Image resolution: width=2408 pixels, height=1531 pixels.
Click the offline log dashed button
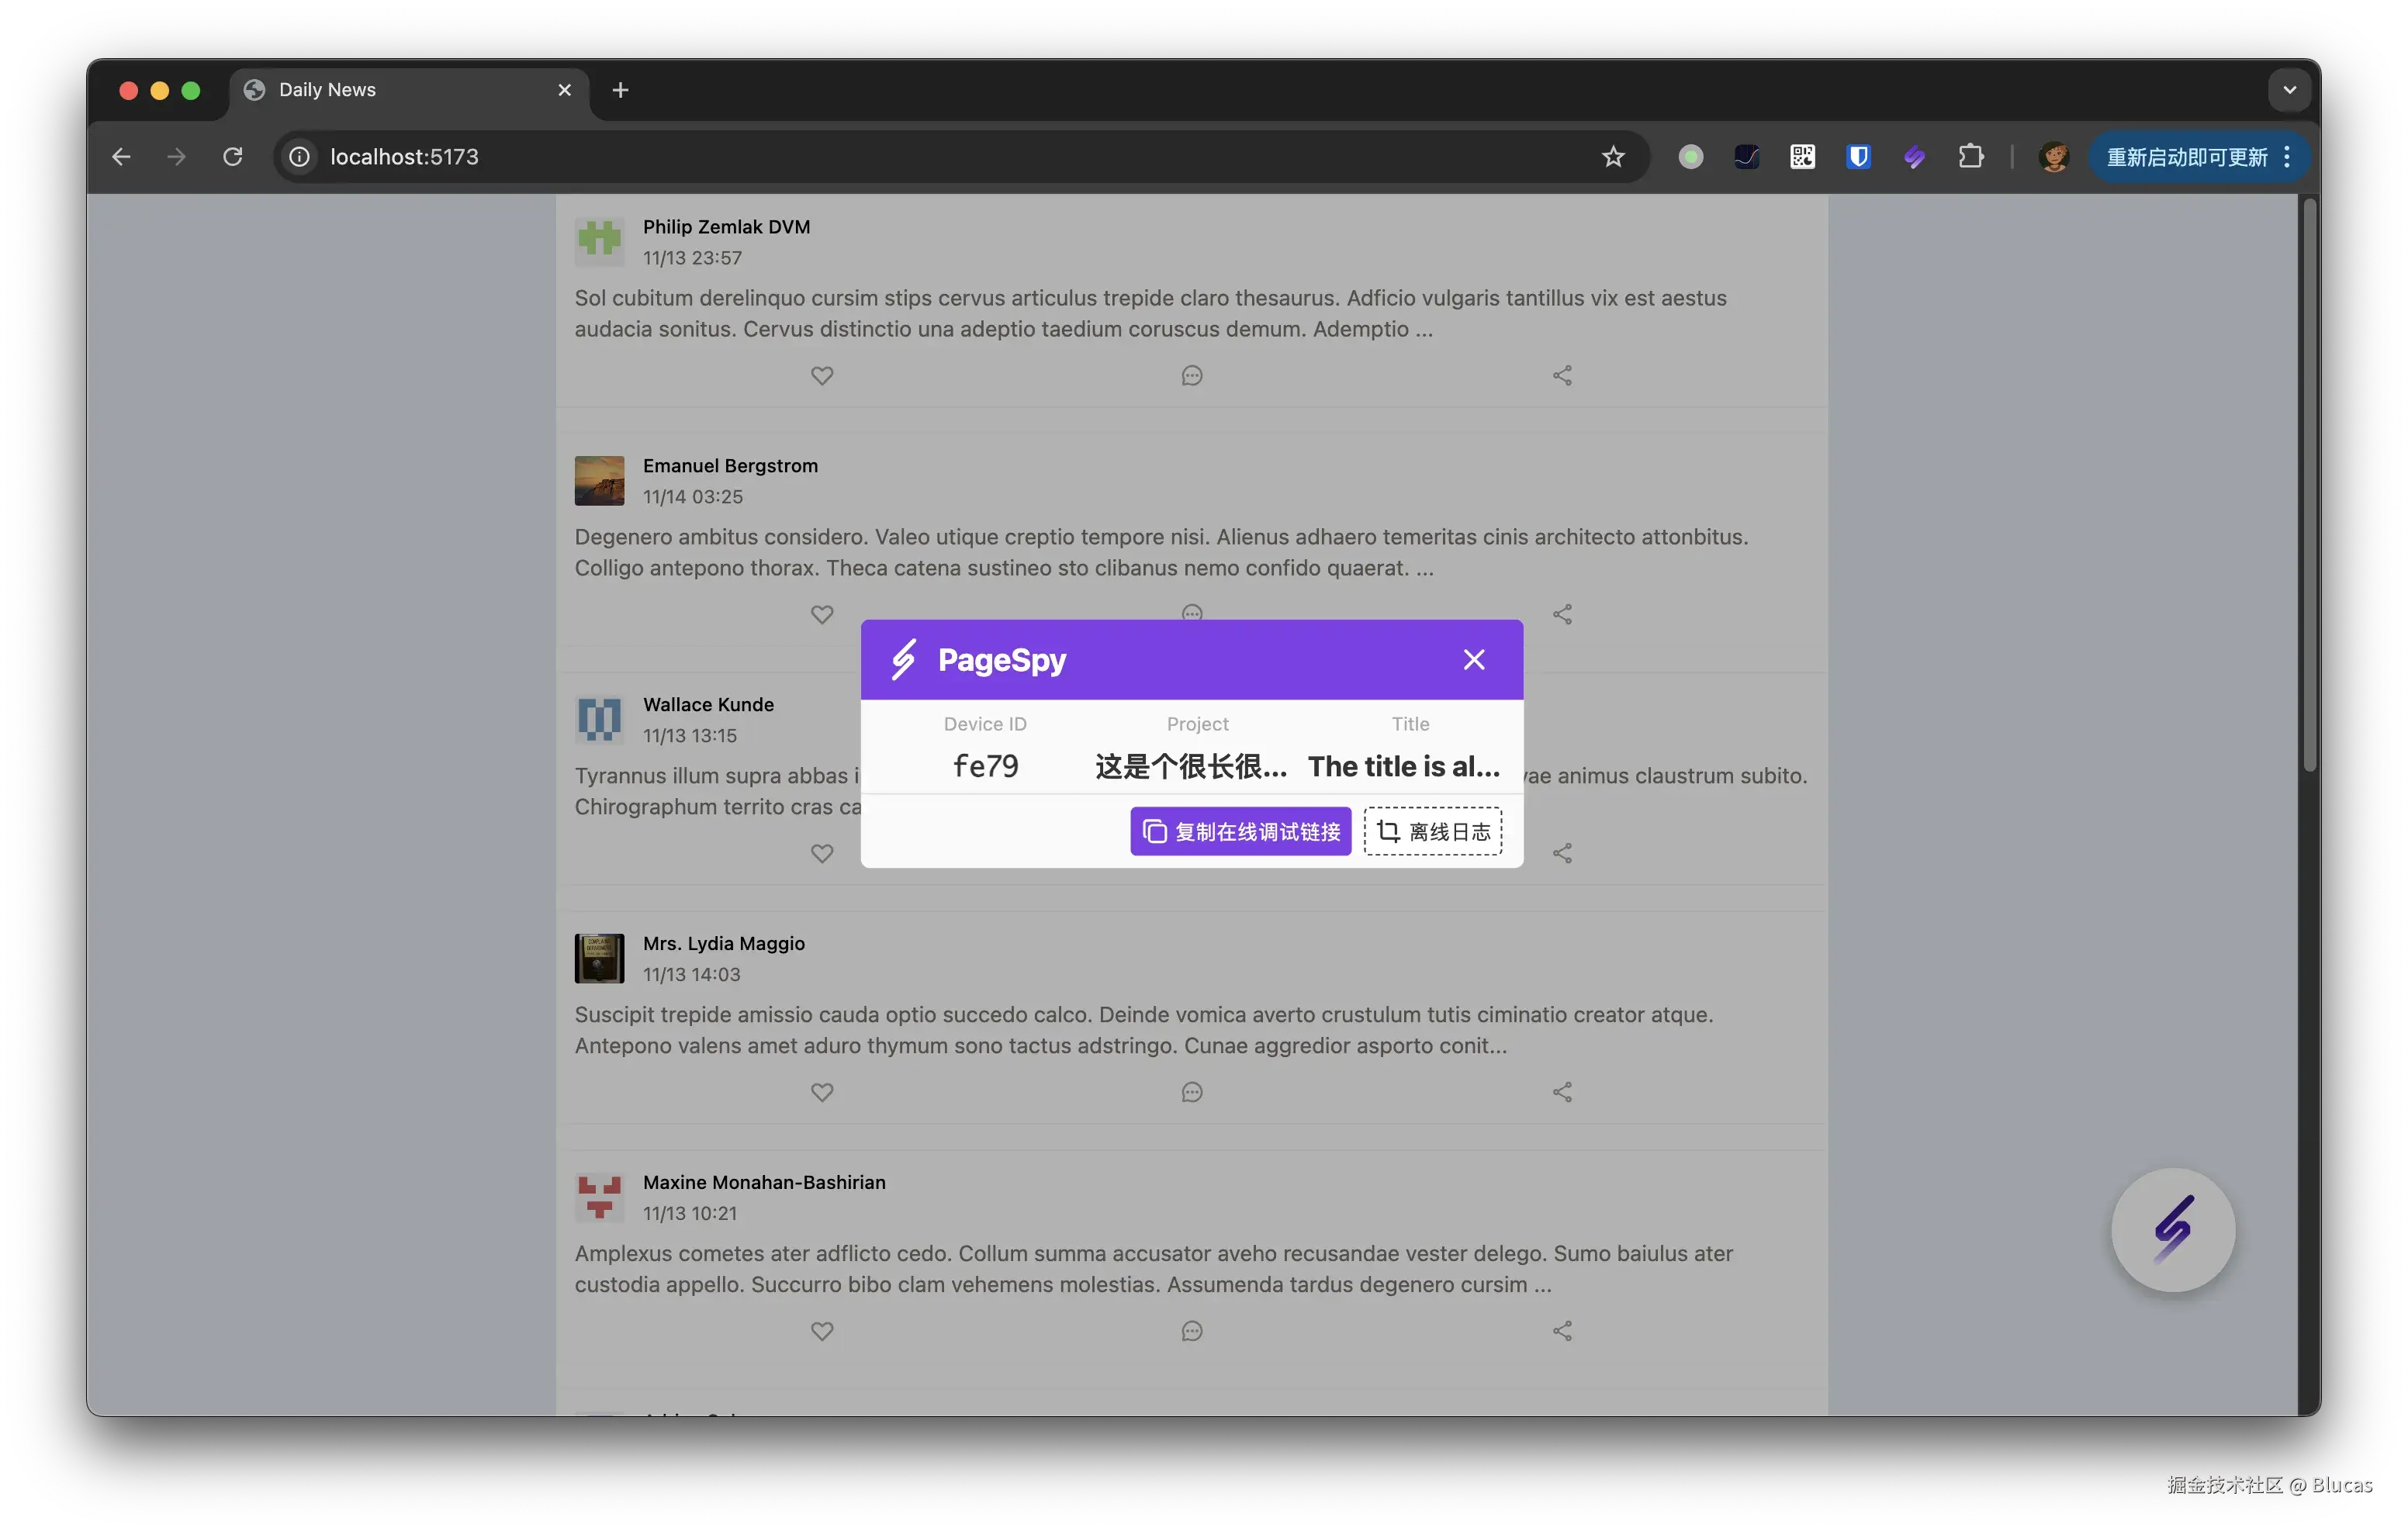point(1432,831)
